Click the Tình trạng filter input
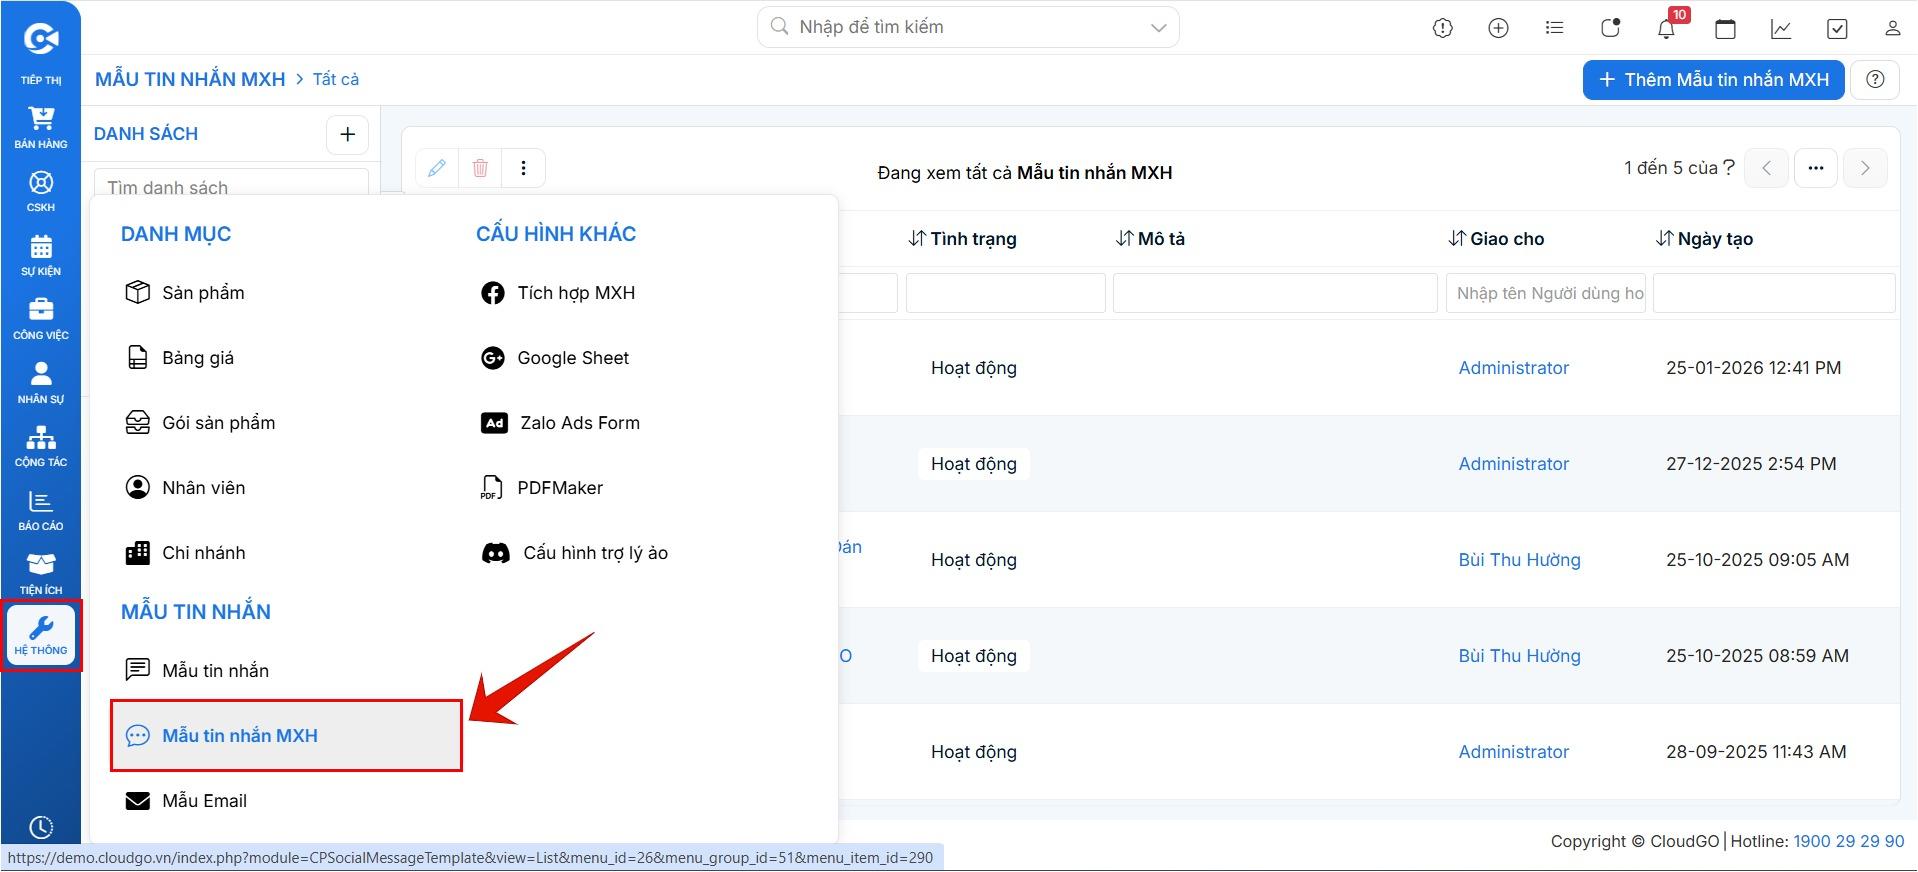Screen dimensions: 1918x872 [1005, 293]
